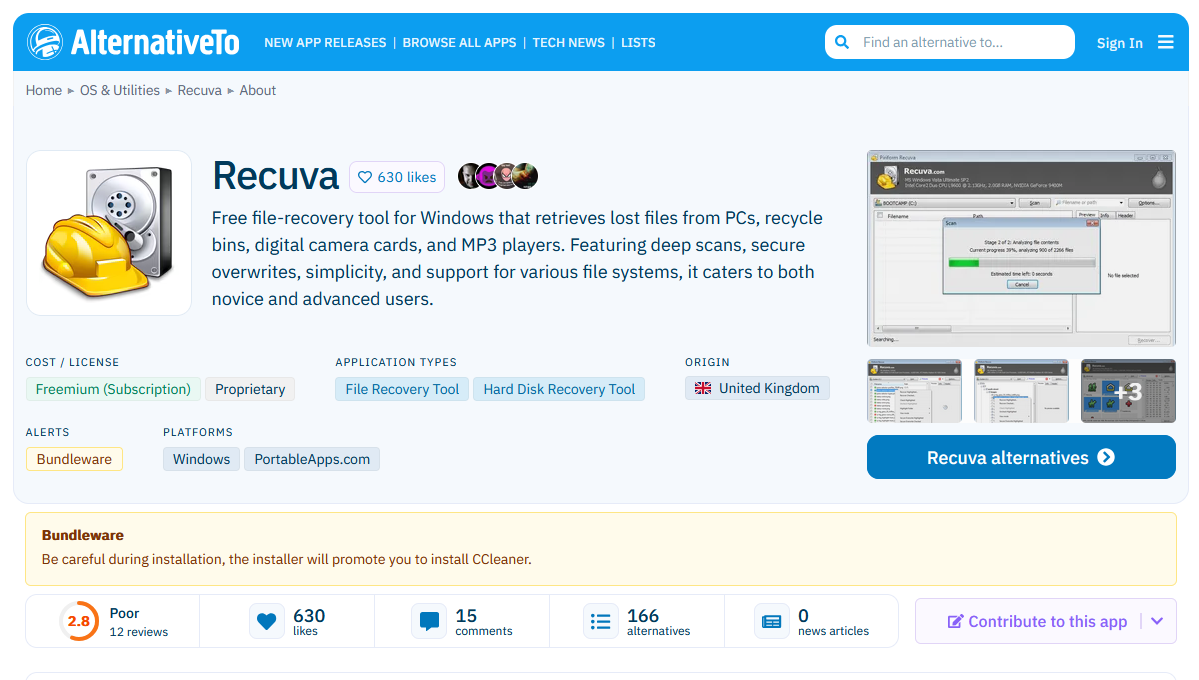
Task: Click Recuva alternatives button
Action: pos(1021,457)
